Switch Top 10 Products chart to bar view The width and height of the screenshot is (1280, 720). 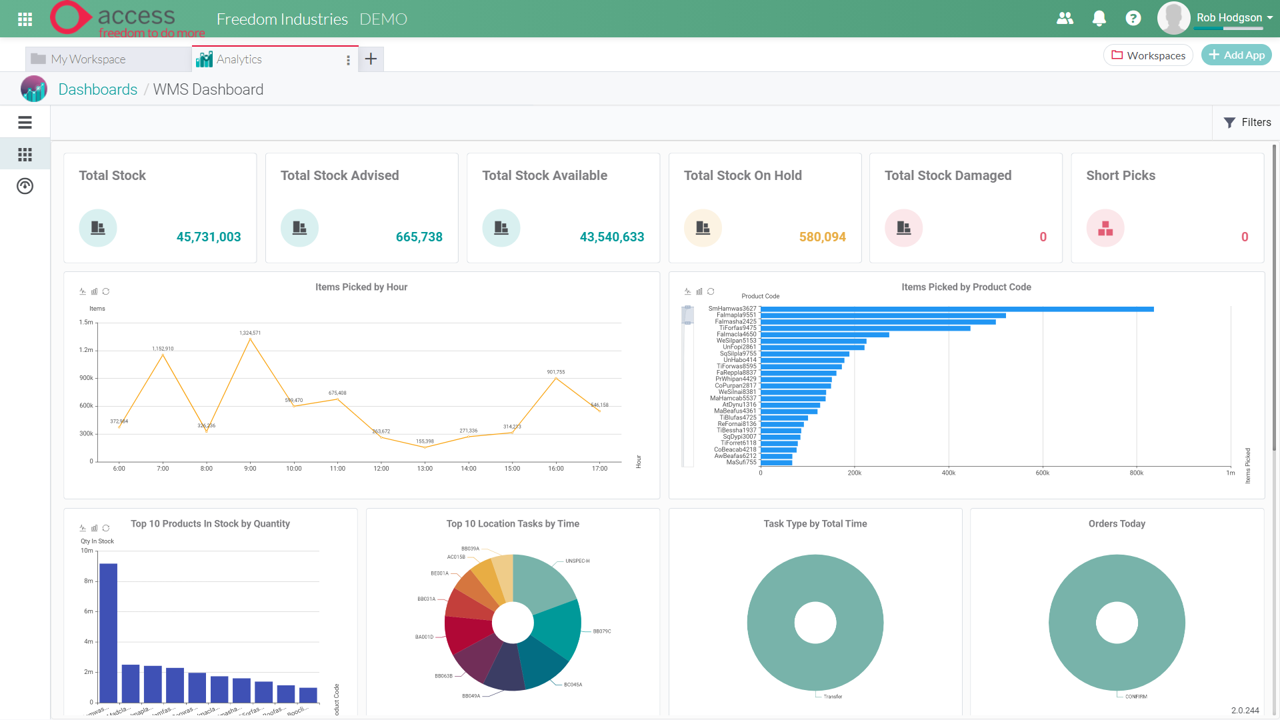coord(94,528)
